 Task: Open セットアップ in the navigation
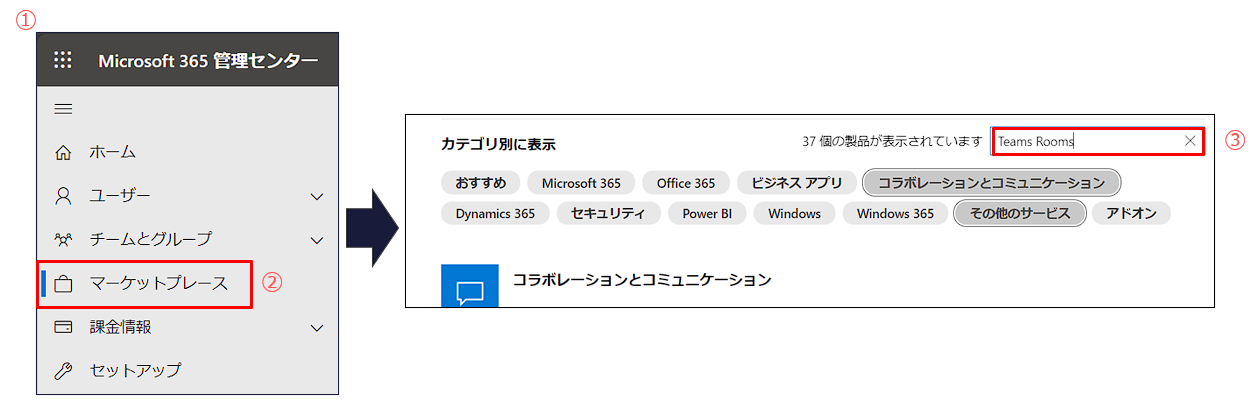135,371
